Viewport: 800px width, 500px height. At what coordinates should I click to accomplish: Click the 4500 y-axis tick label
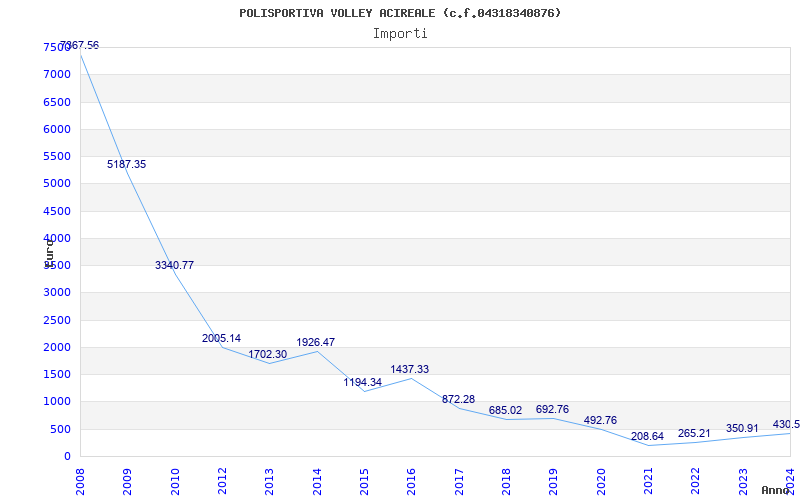(57, 211)
